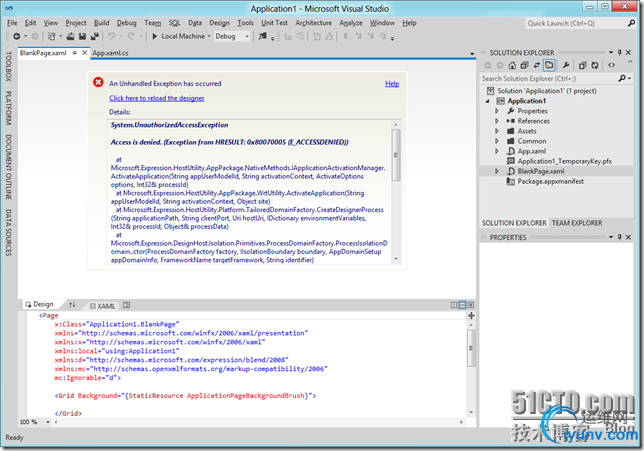Open the Debug menu
Screen dimensions: 644x451
point(126,23)
